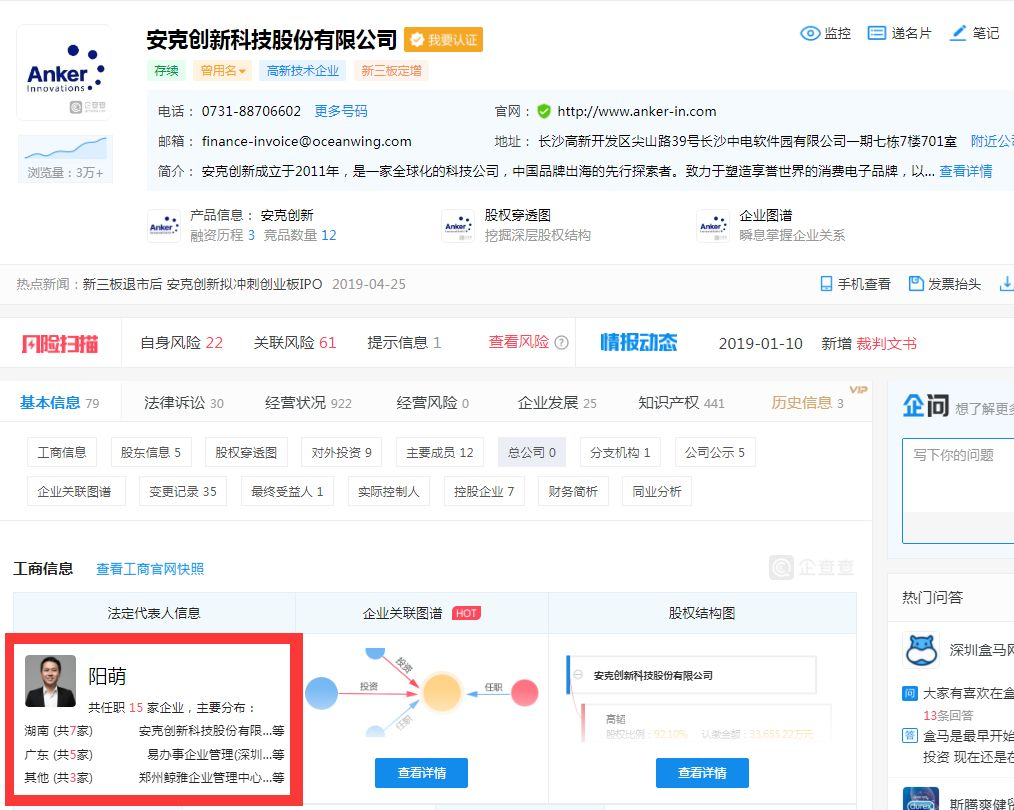The width and height of the screenshot is (1014, 810).
Task: Click the 股权穿透图 Anker logo icon
Action: [x=458, y=226]
